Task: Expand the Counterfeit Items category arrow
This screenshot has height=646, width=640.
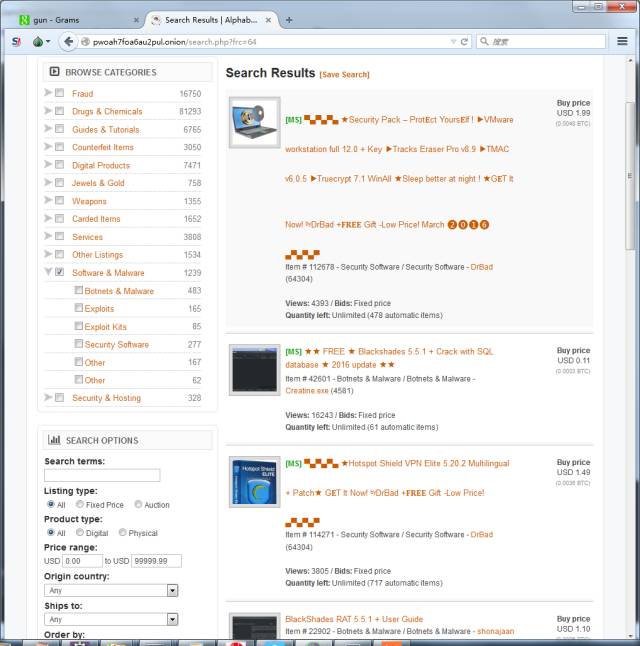Action: (x=48, y=146)
